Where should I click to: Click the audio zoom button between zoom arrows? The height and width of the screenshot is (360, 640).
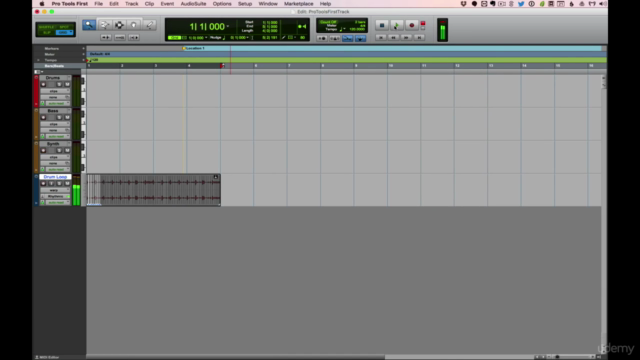(x=120, y=38)
